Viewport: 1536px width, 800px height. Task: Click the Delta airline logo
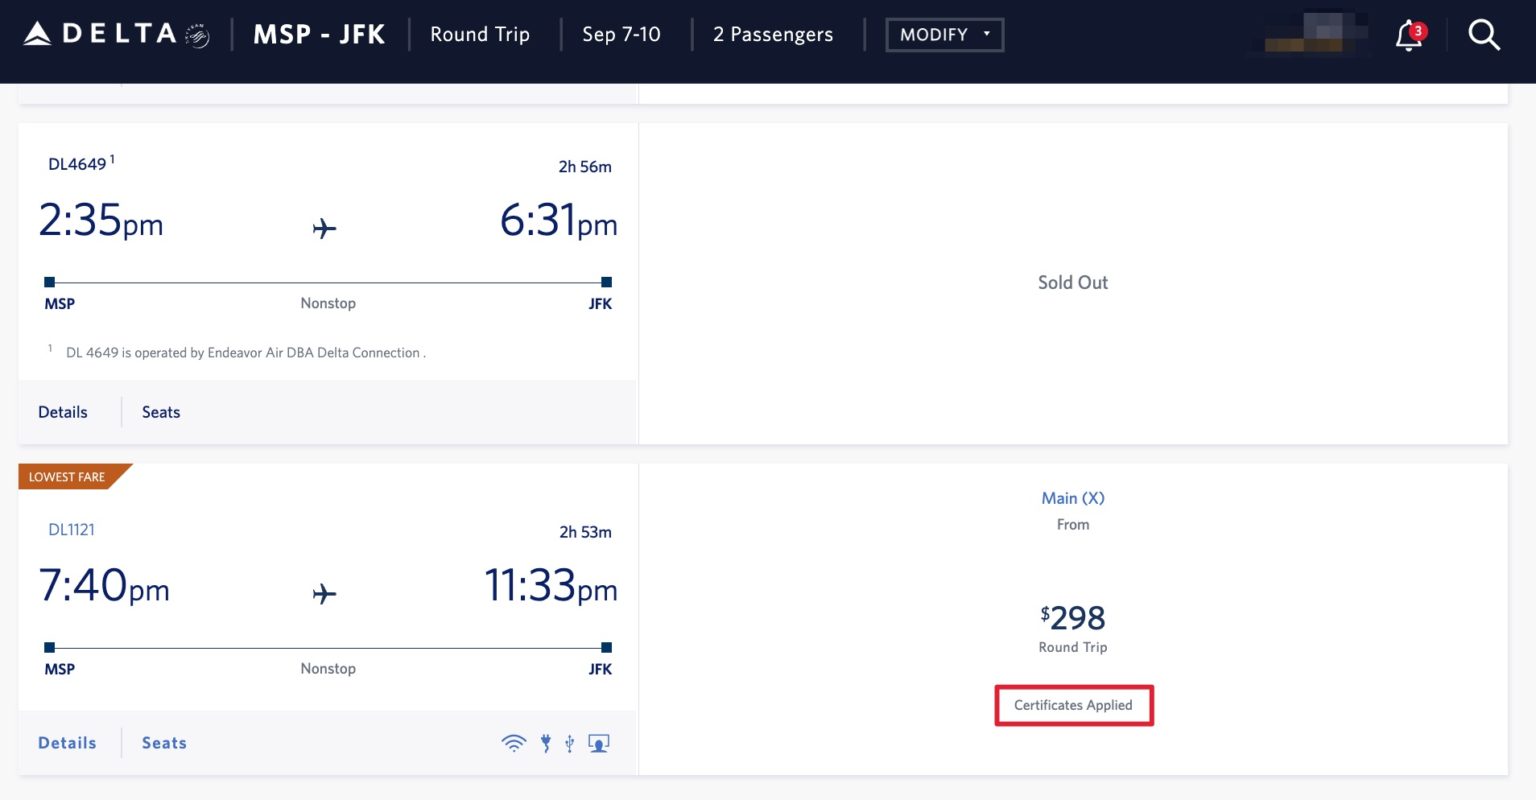pyautogui.click(x=100, y=32)
